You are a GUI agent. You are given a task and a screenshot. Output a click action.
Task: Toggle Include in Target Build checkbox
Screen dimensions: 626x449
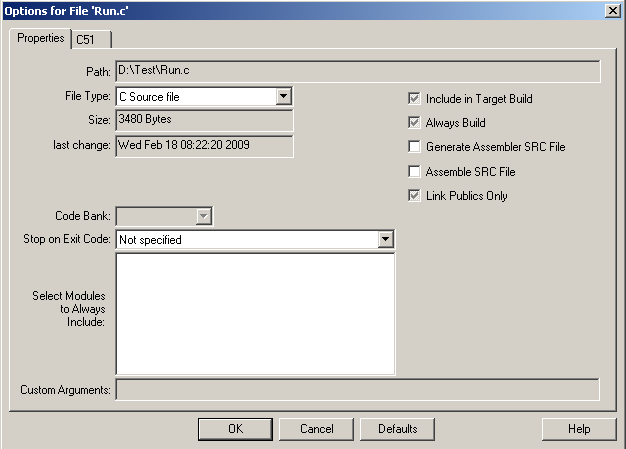[x=414, y=99]
